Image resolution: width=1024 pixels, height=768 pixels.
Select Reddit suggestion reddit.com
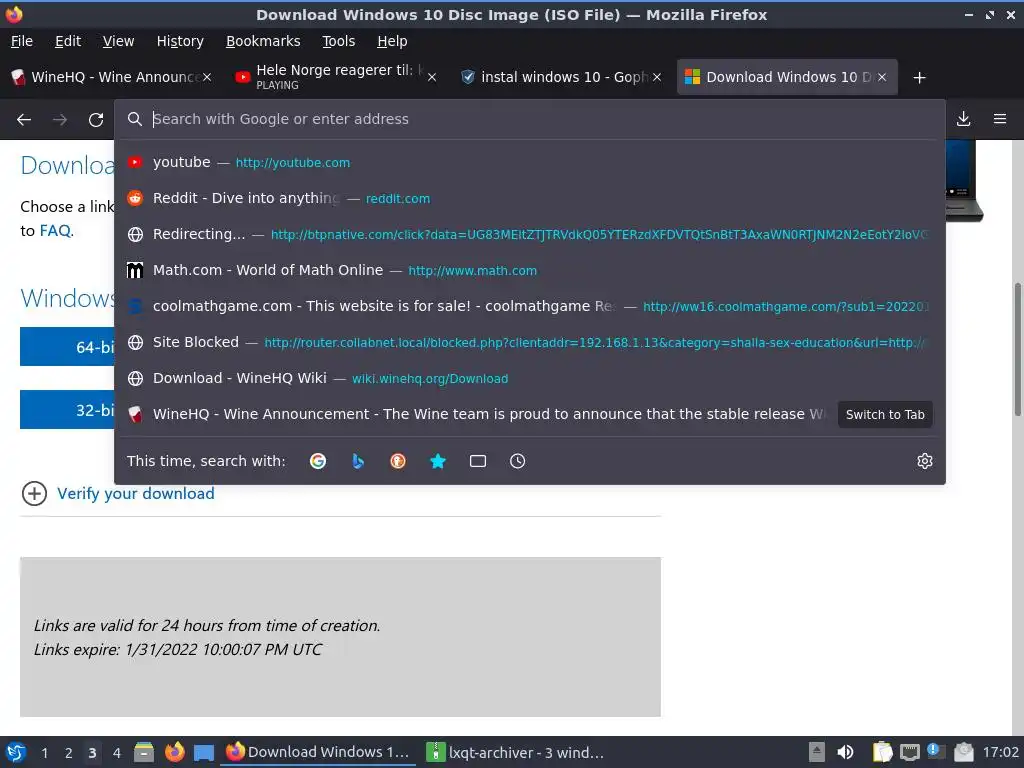(530, 198)
